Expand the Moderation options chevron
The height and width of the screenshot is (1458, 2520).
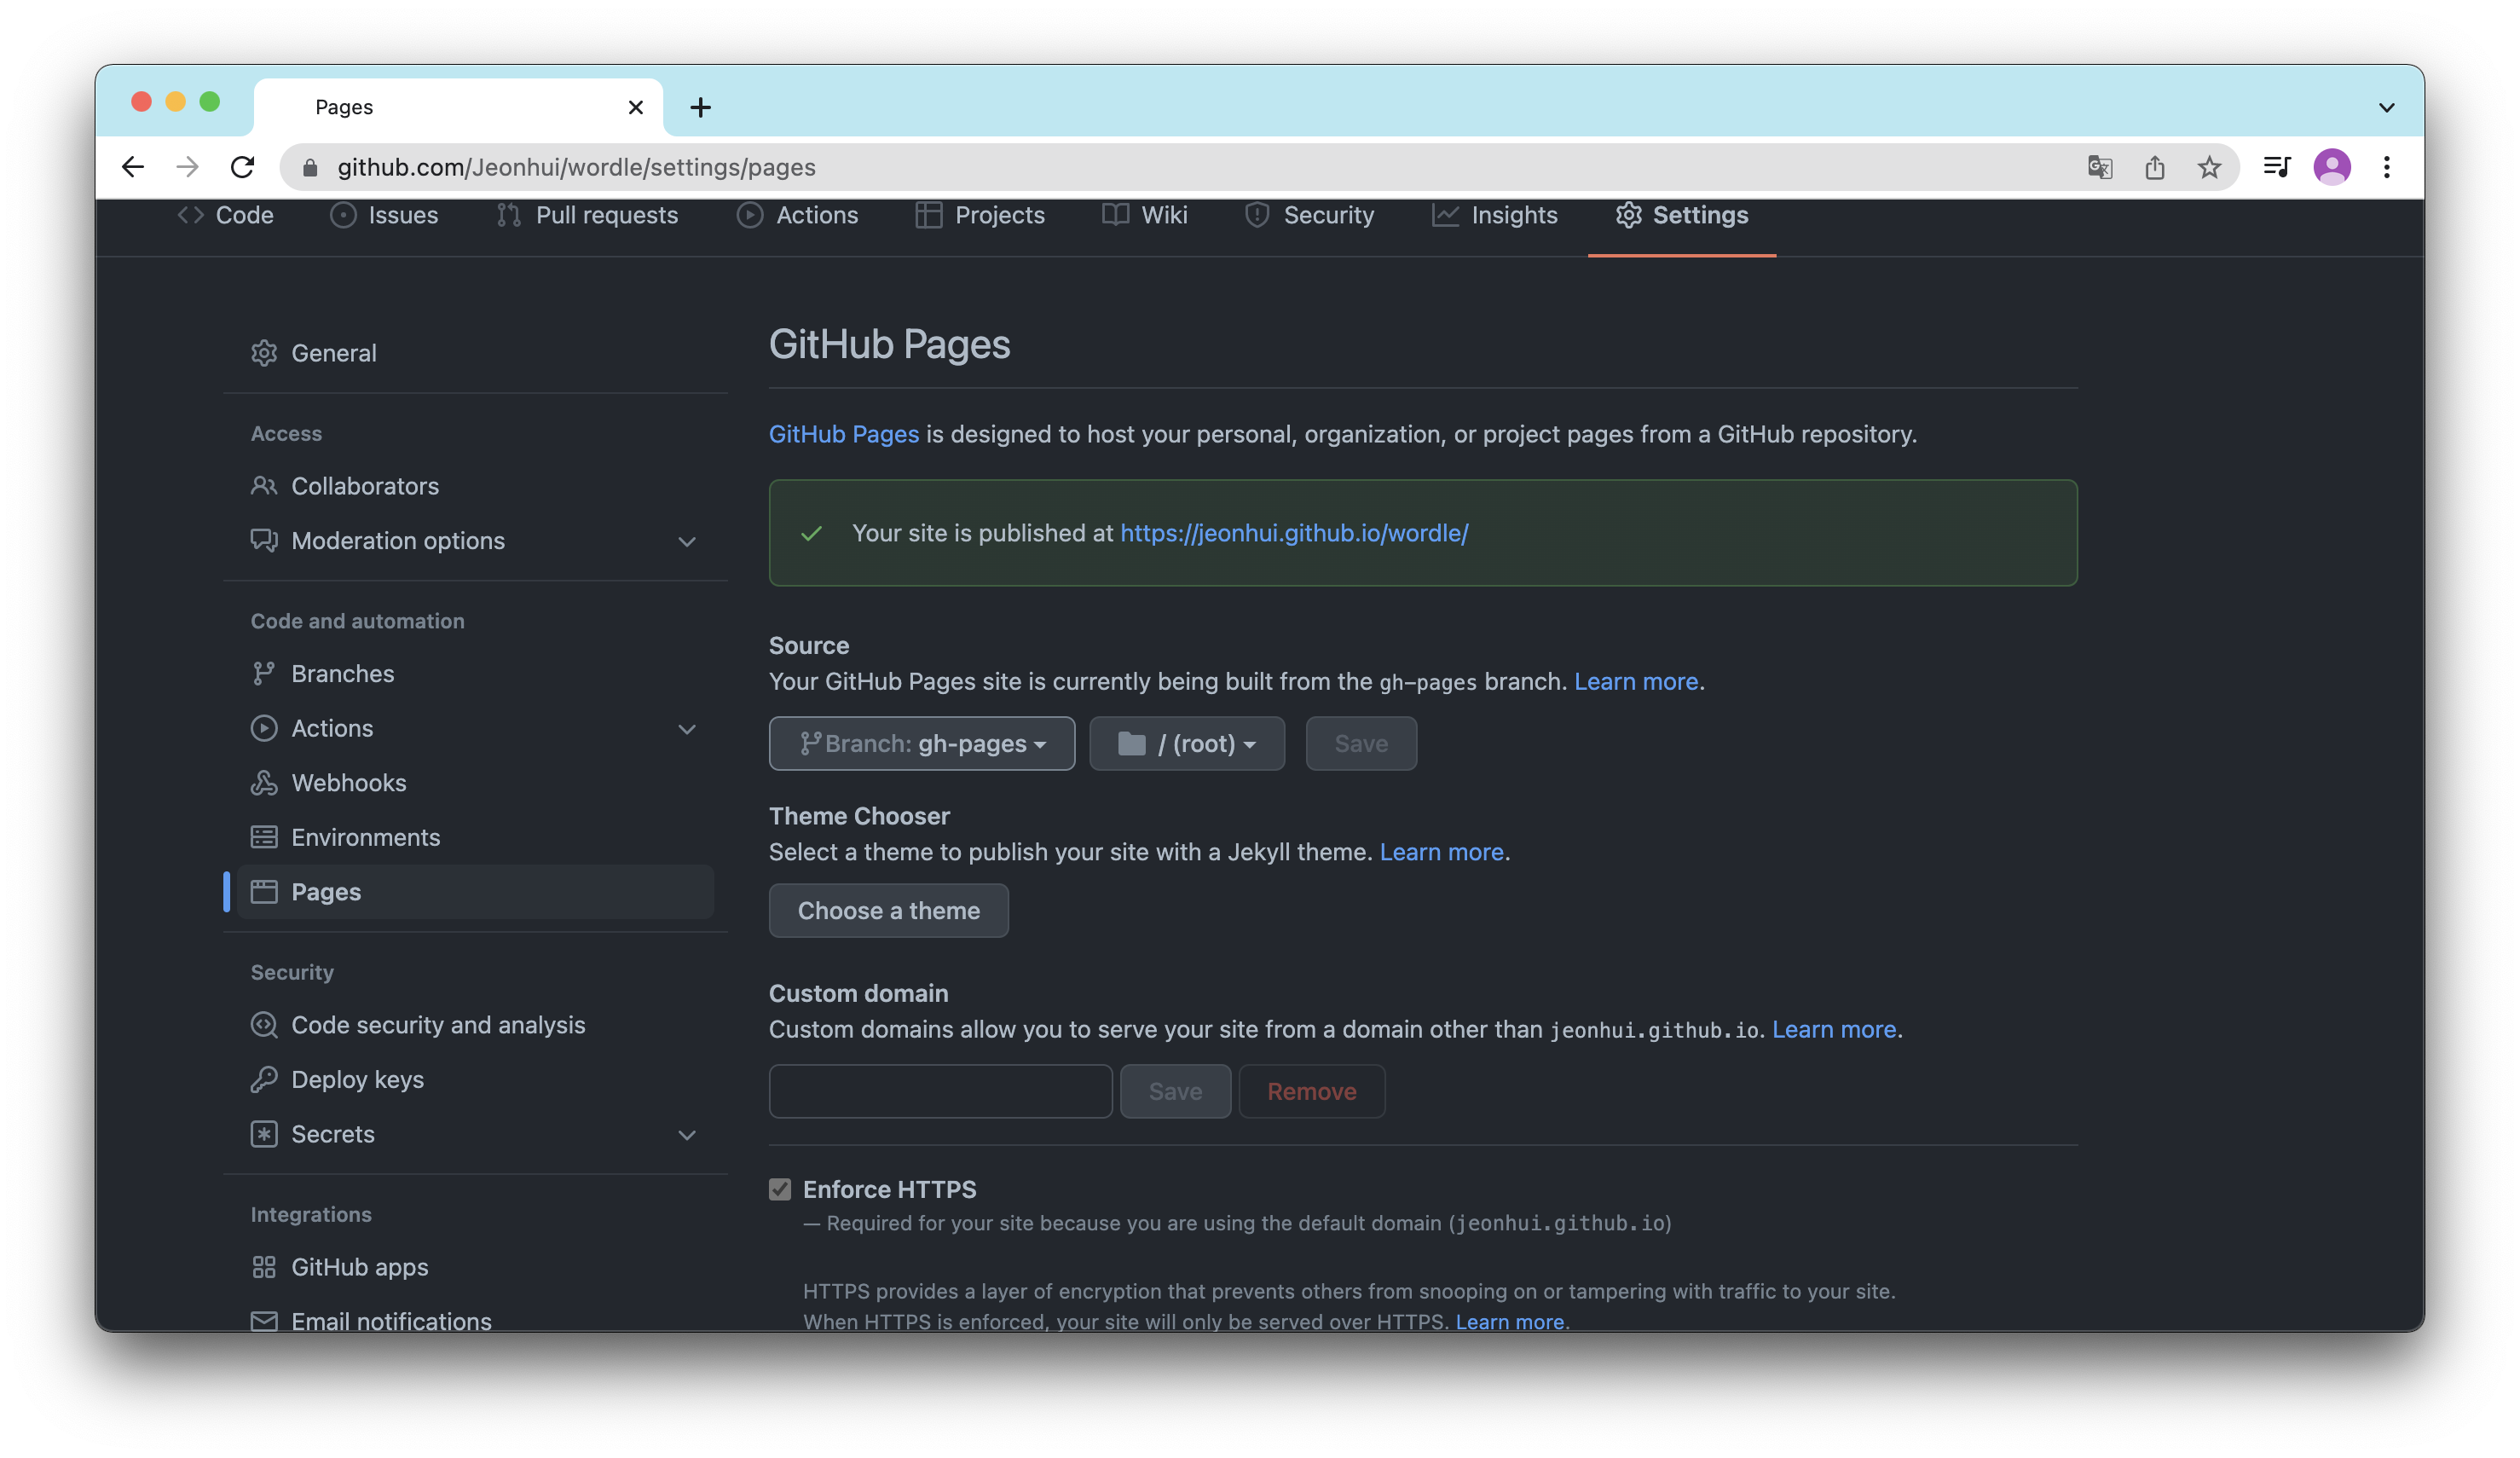pos(687,541)
